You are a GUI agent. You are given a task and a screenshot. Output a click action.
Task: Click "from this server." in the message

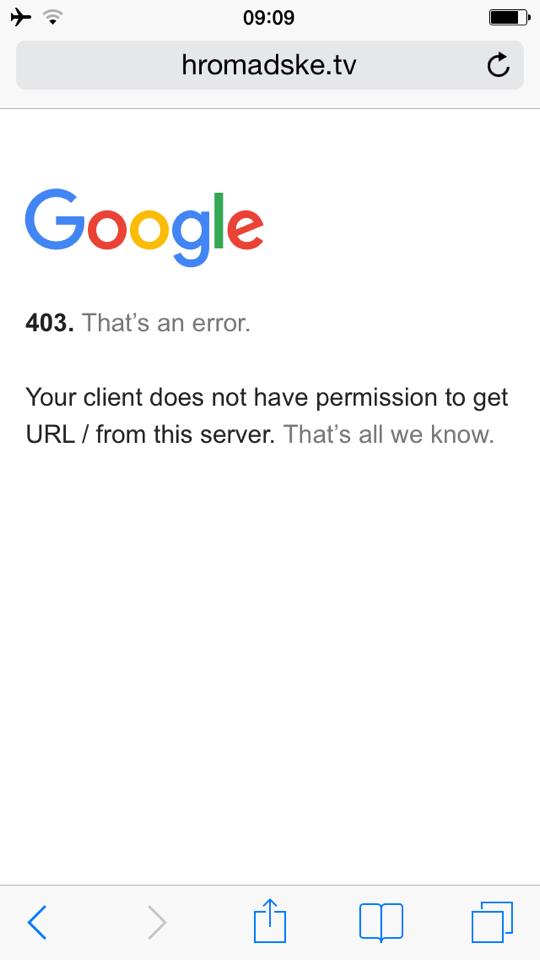pos(186,435)
